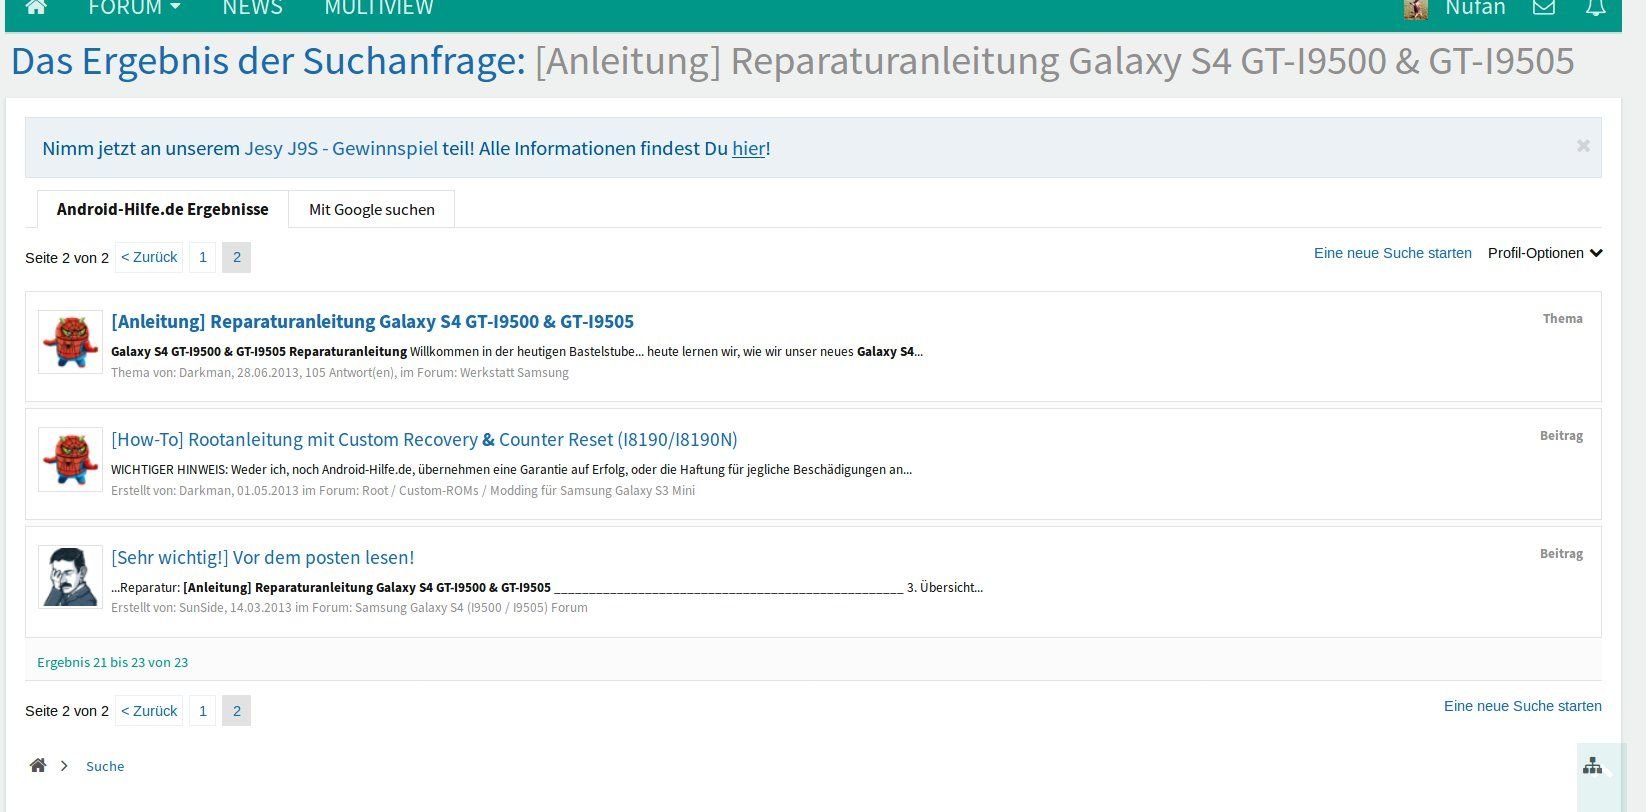Open the Werkstatt Samsung forum link
Screen dimensions: 1646x812
[514, 372]
